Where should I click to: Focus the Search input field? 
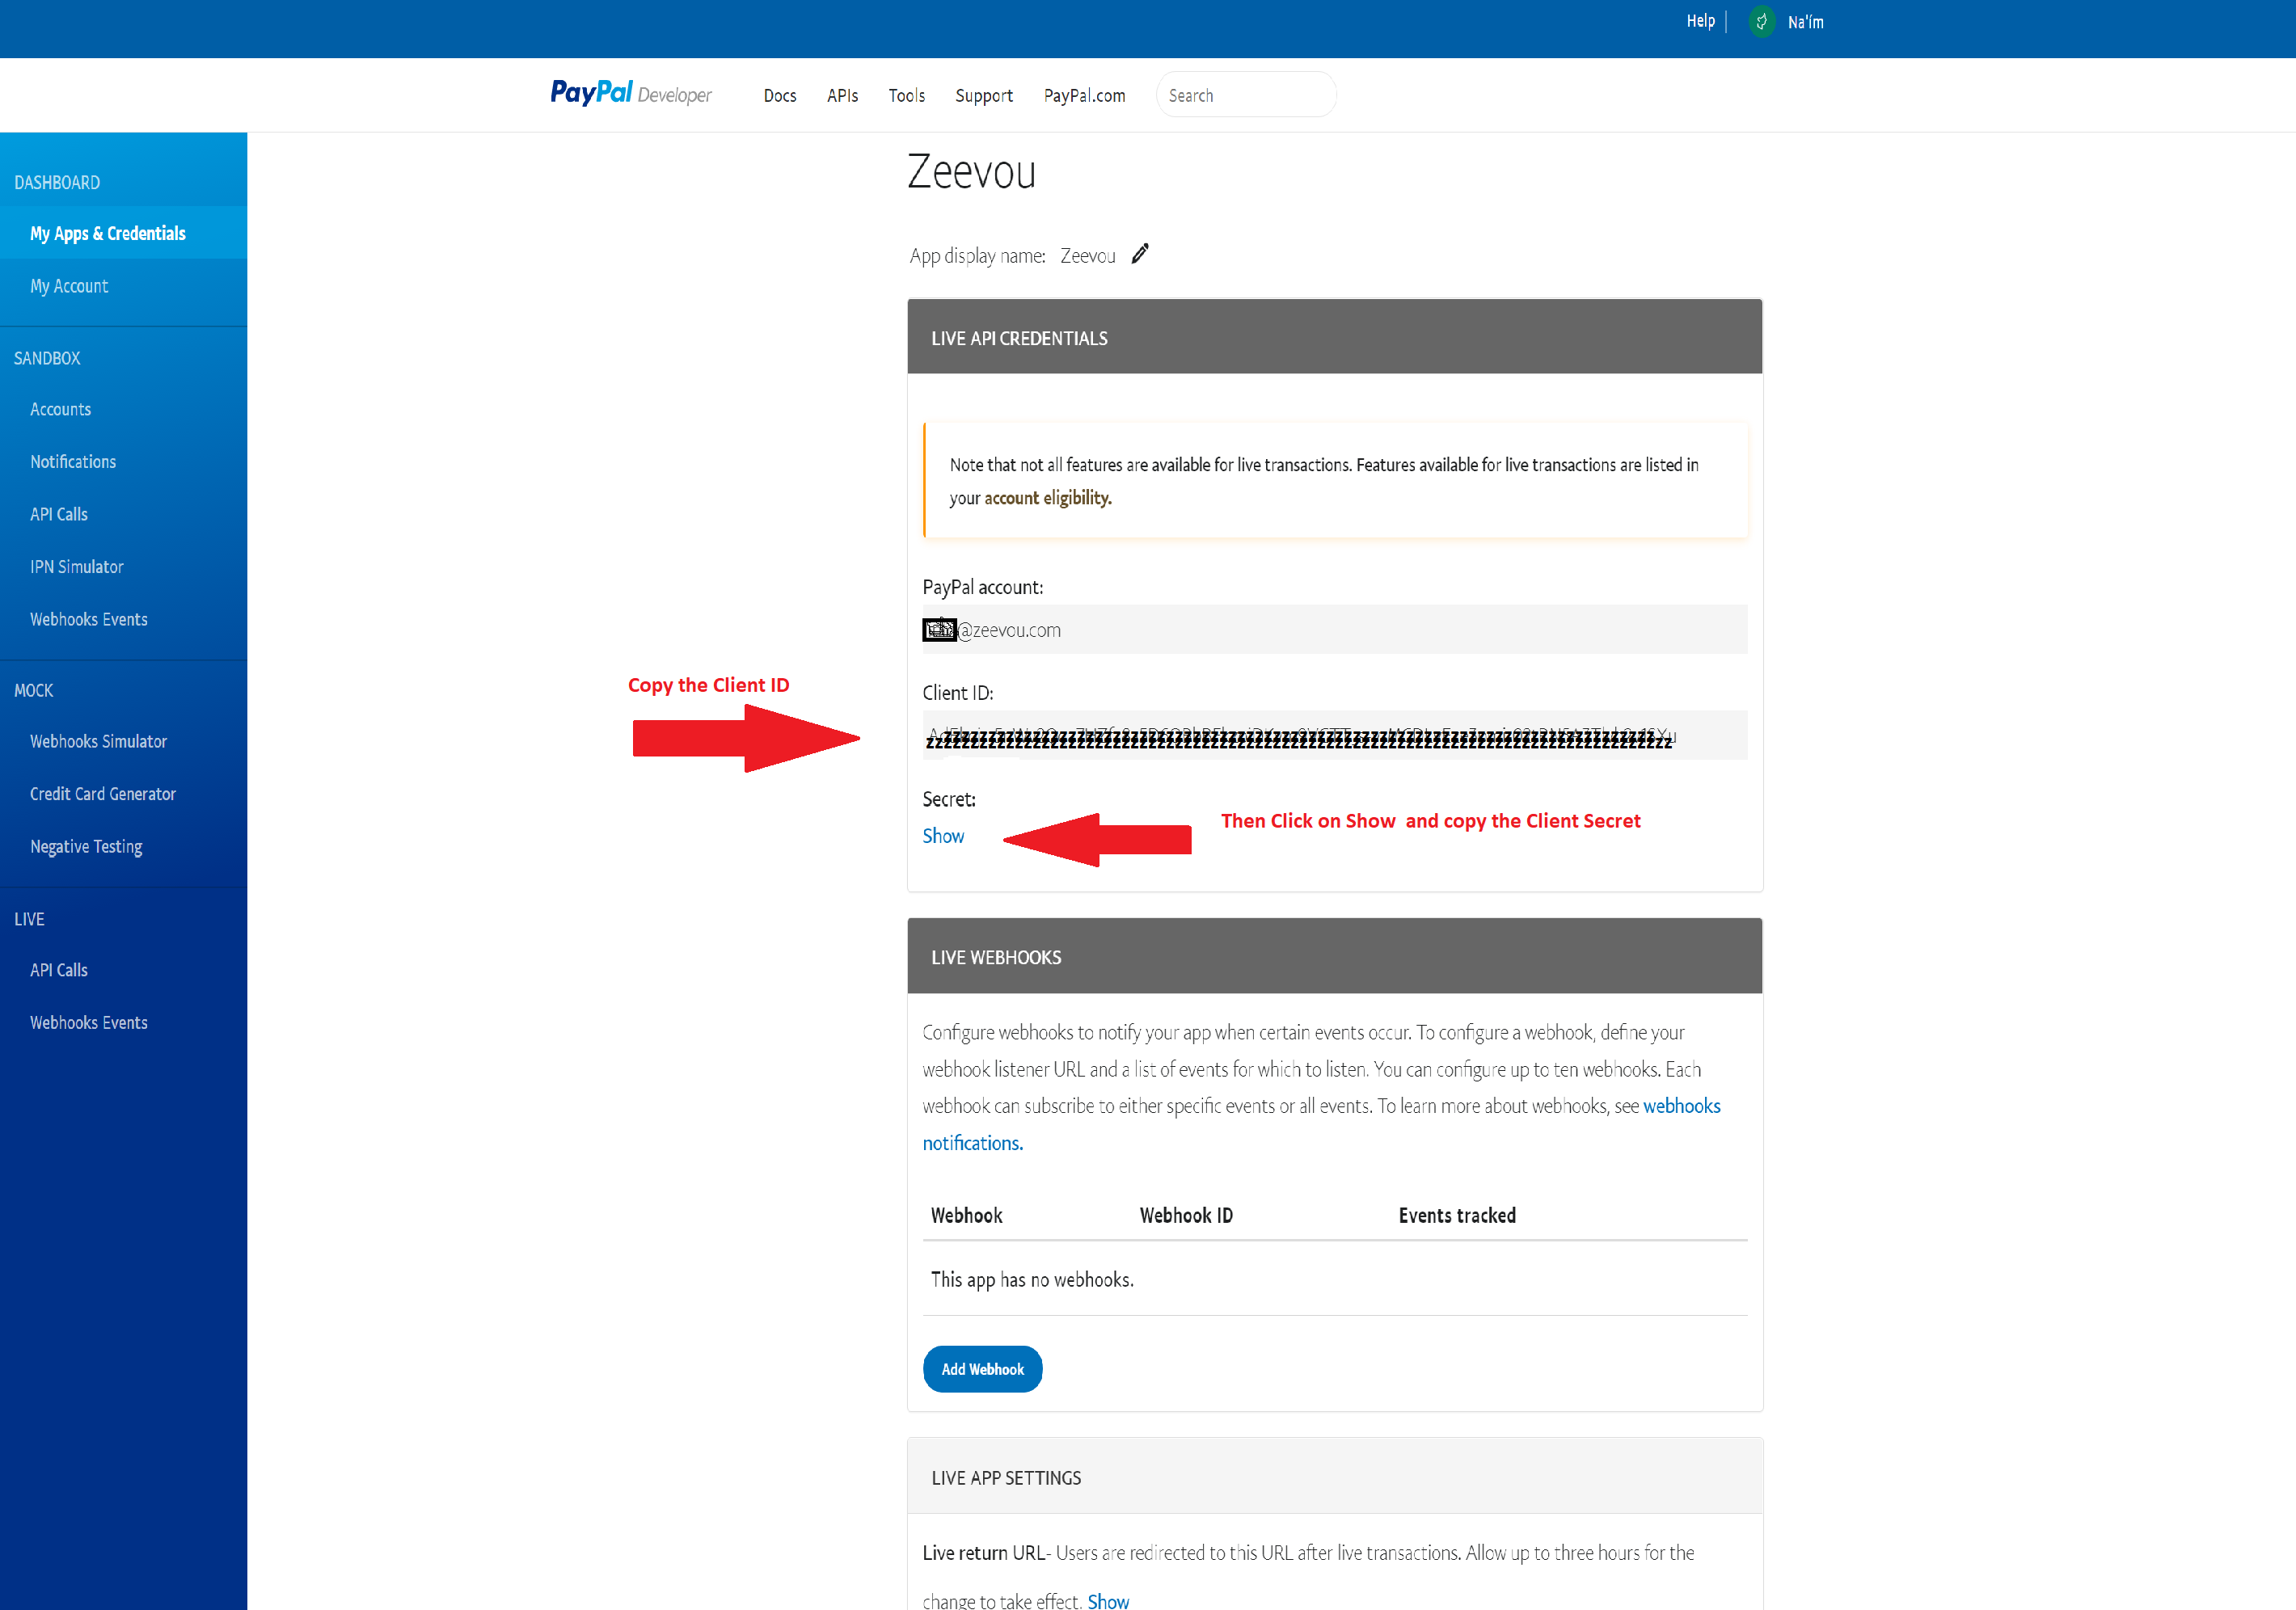[x=1246, y=95]
